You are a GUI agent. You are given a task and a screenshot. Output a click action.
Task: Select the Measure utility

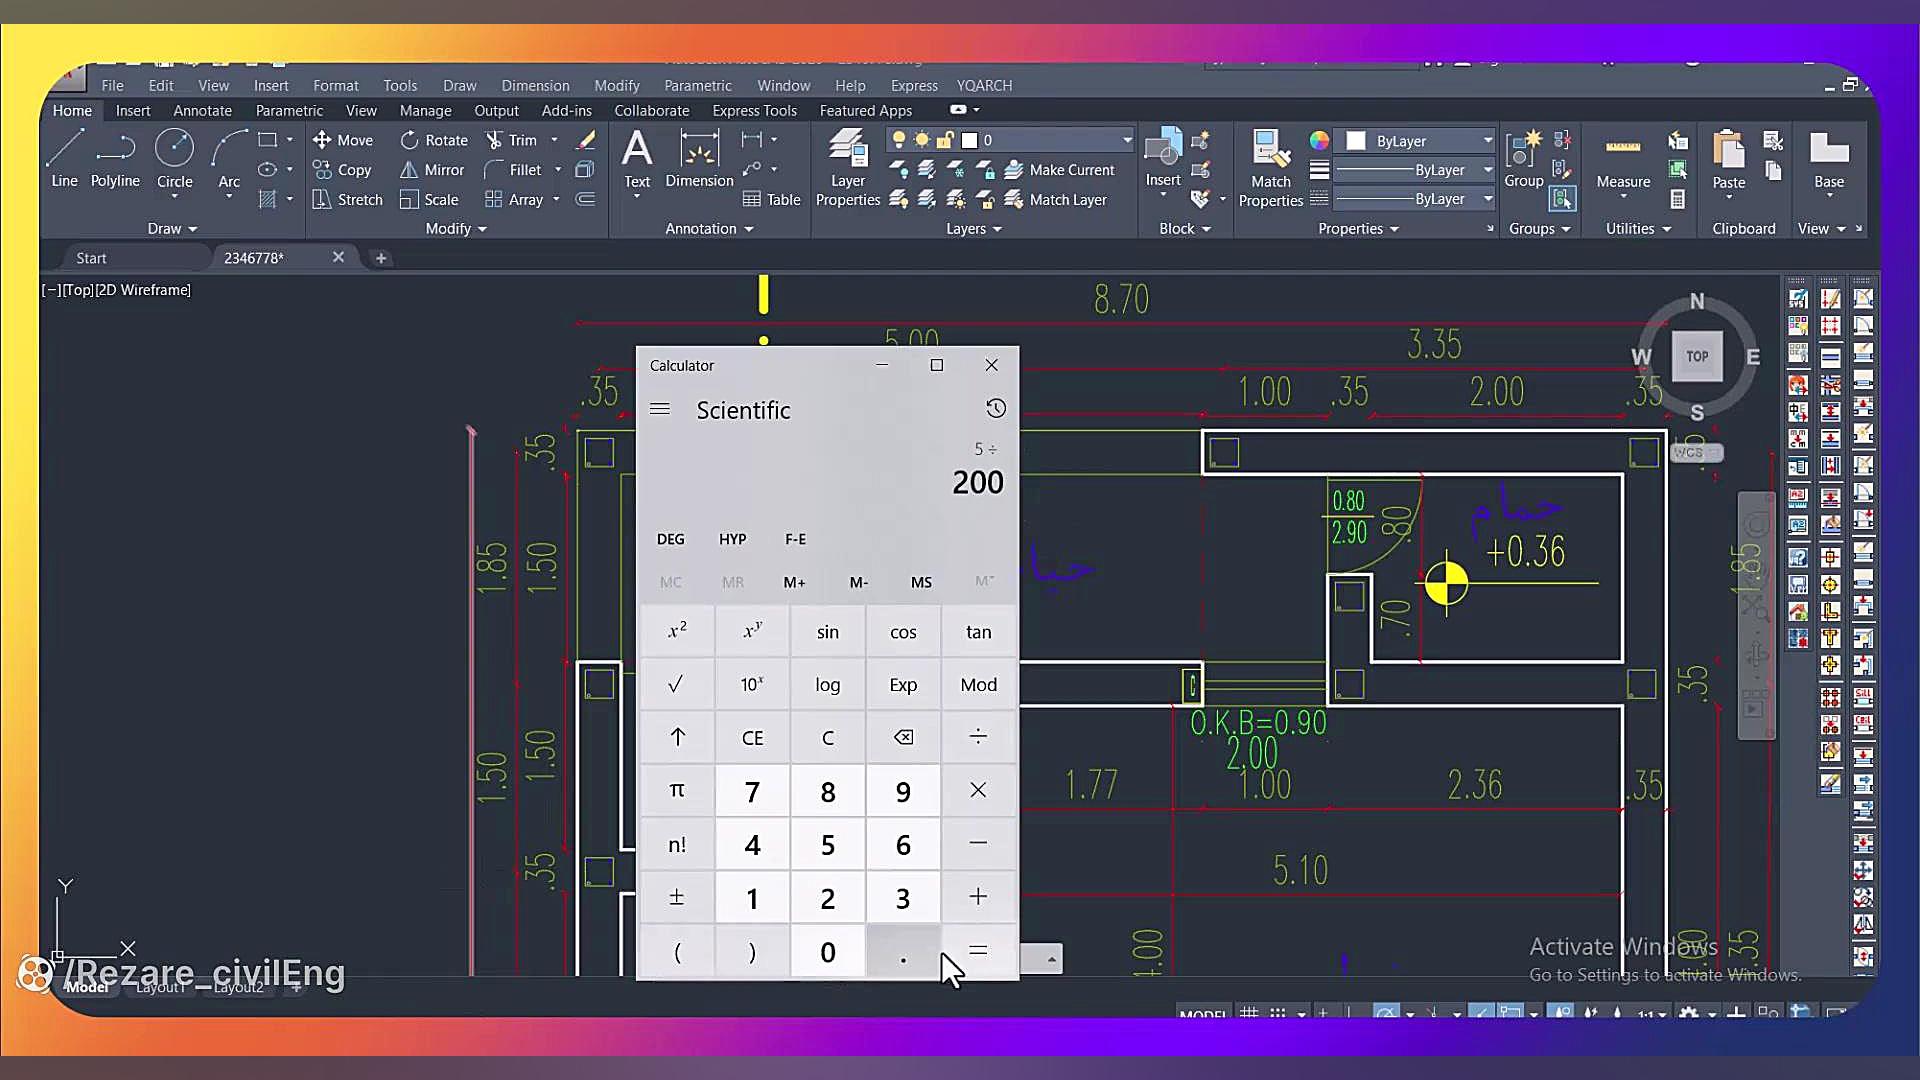coord(1622,160)
